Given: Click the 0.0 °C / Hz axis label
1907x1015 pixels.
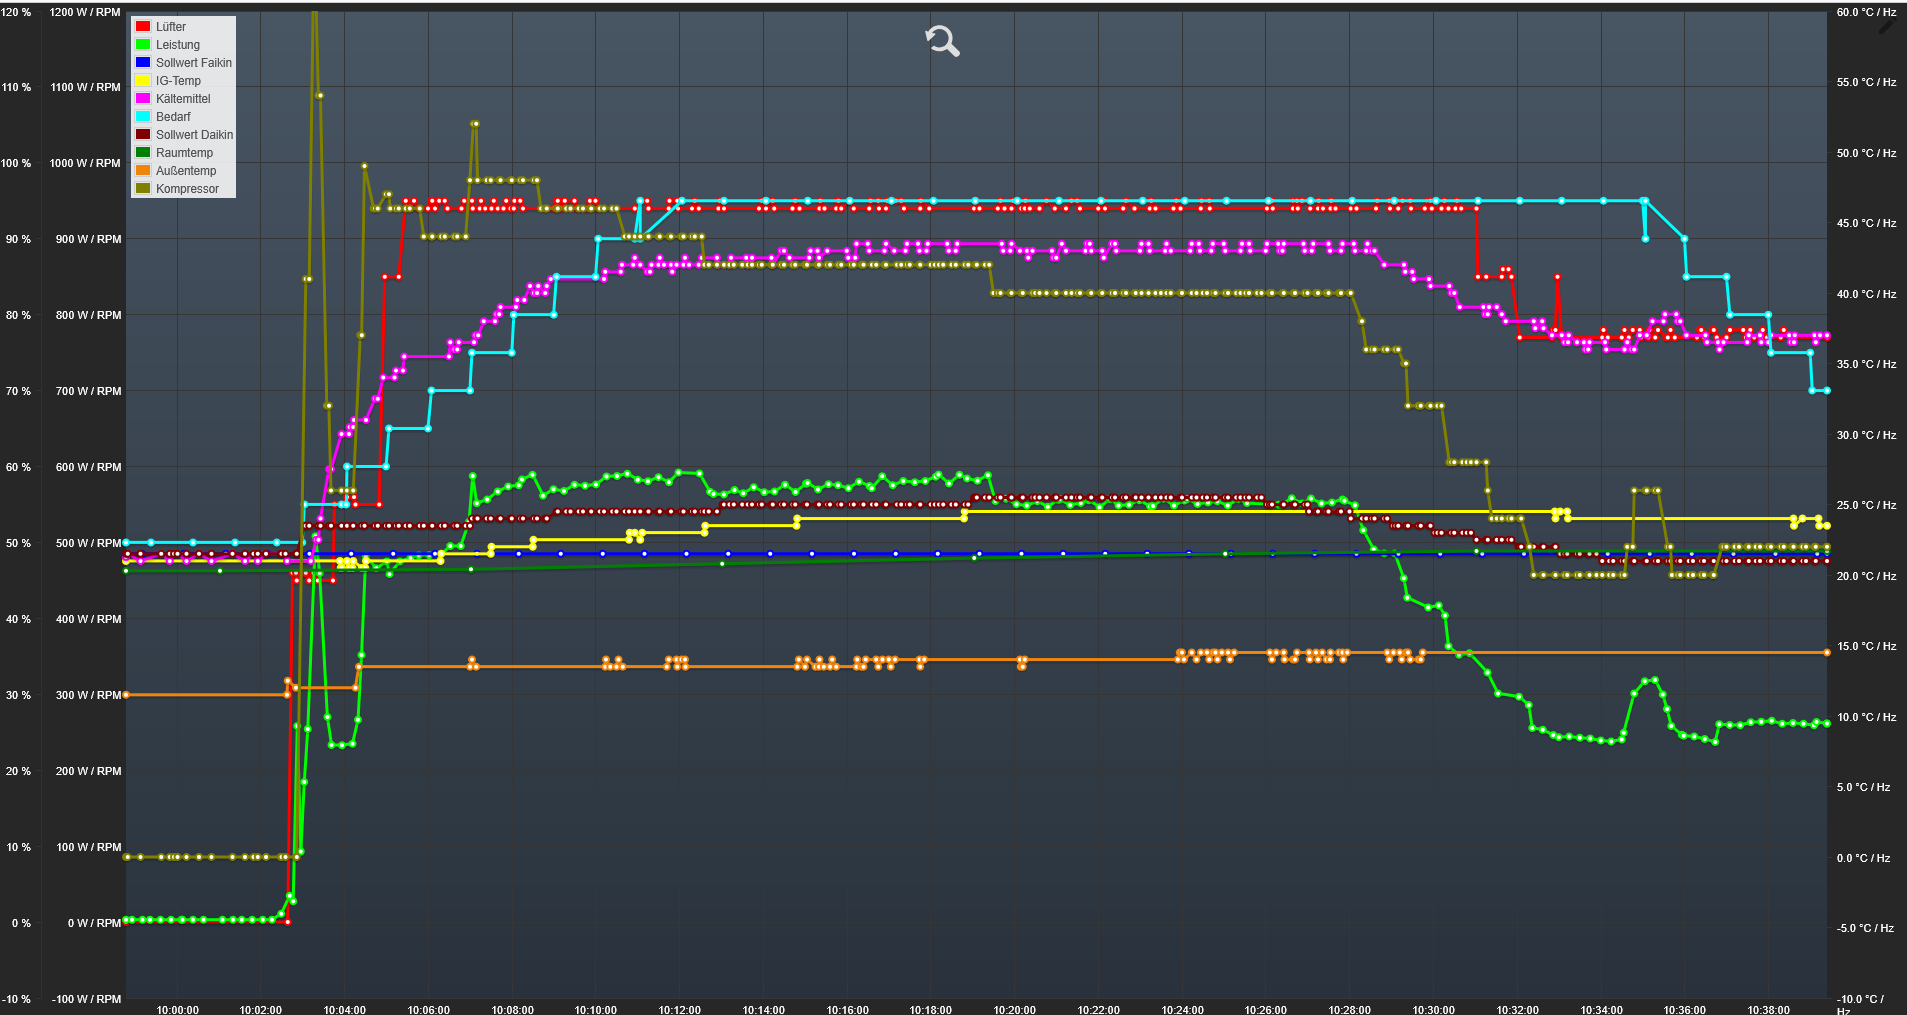Looking at the screenshot, I should pyautogui.click(x=1863, y=858).
